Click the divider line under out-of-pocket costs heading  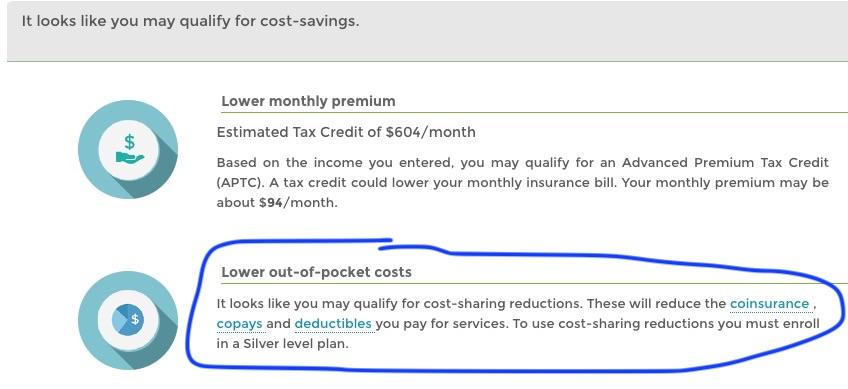(x=534, y=283)
